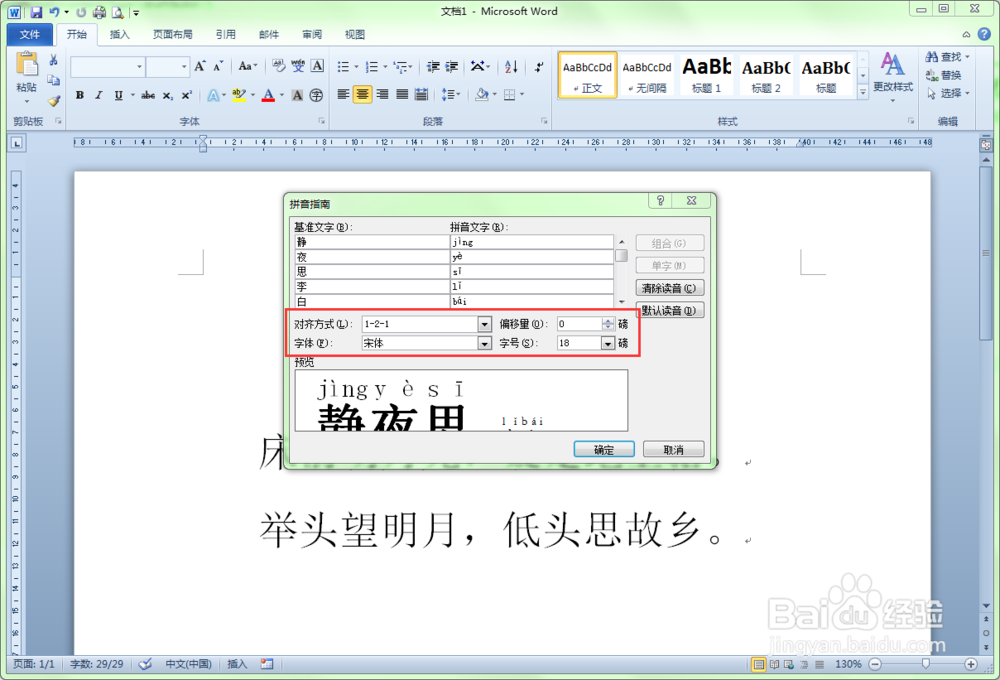The width and height of the screenshot is (1000, 680).
Task: Click the Grow Font icon
Action: [200, 66]
